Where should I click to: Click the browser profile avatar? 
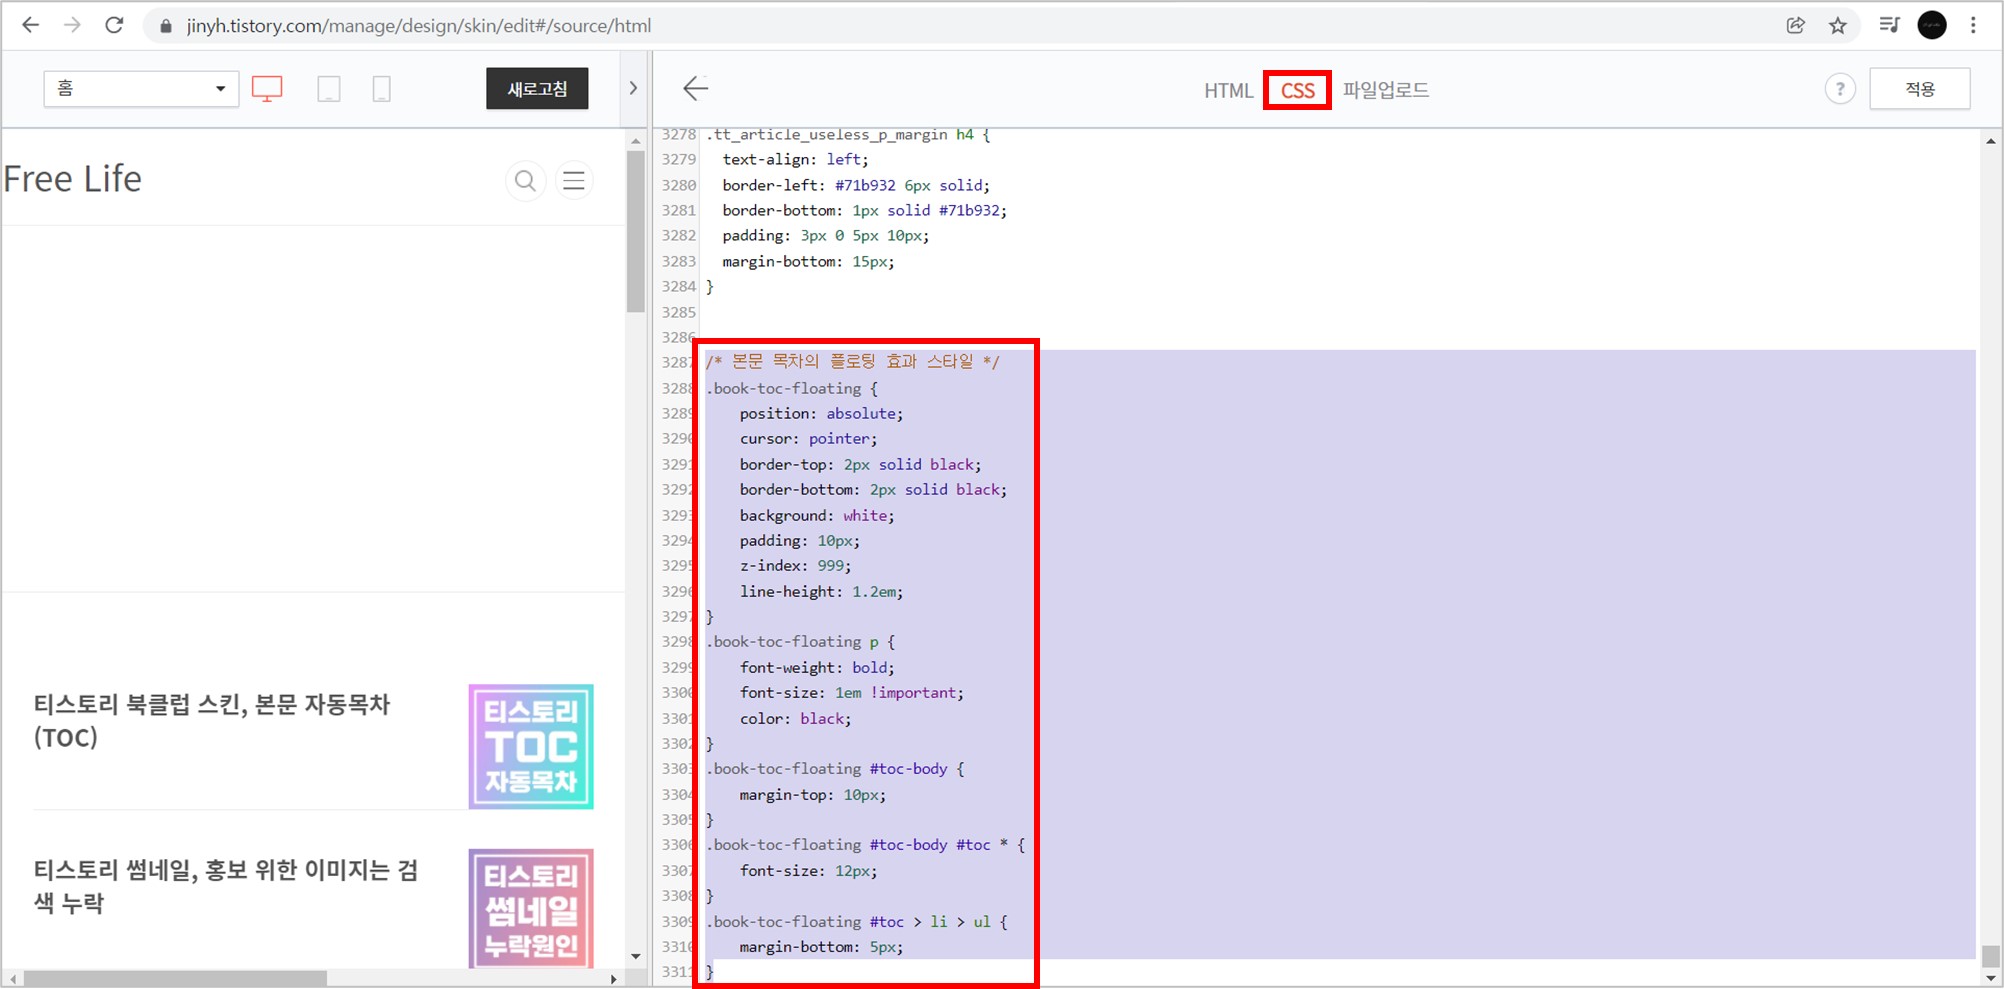click(1931, 25)
